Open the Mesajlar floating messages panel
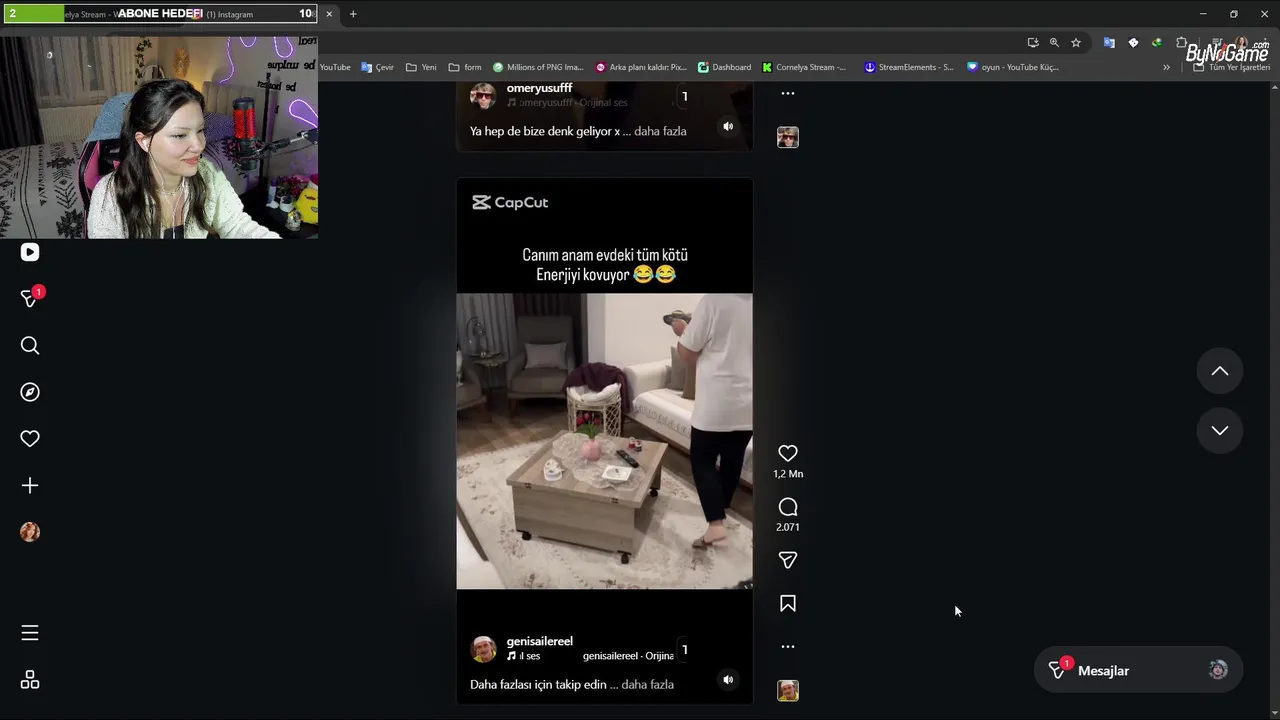Screen dimensions: 1280x720 point(1138,670)
